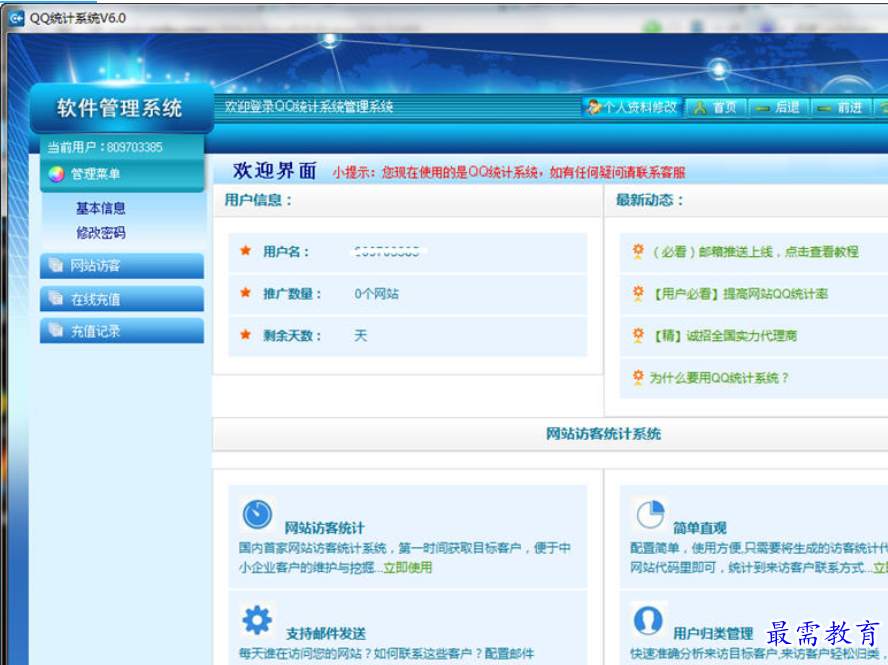888x665 pixels.
Task: Collapse the 管理菜单 section header
Action: click(122, 174)
